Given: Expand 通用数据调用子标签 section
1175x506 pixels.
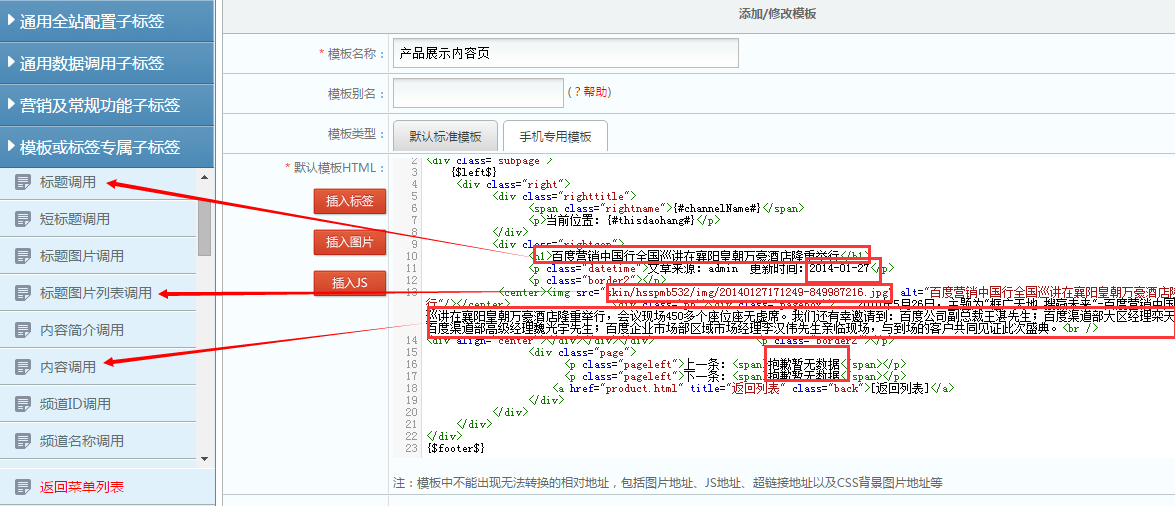Looking at the screenshot, I should point(107,63).
